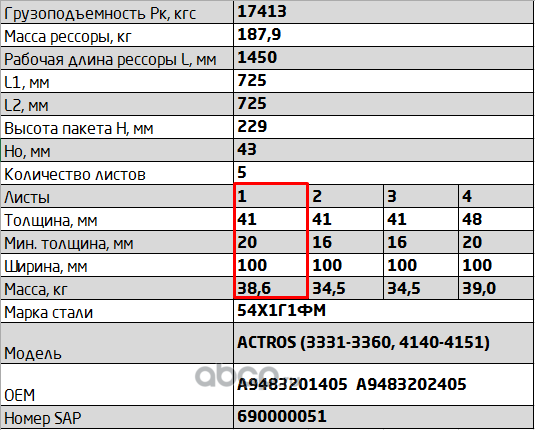Select mass value 39,0
535x430 pixels.
click(x=479, y=289)
